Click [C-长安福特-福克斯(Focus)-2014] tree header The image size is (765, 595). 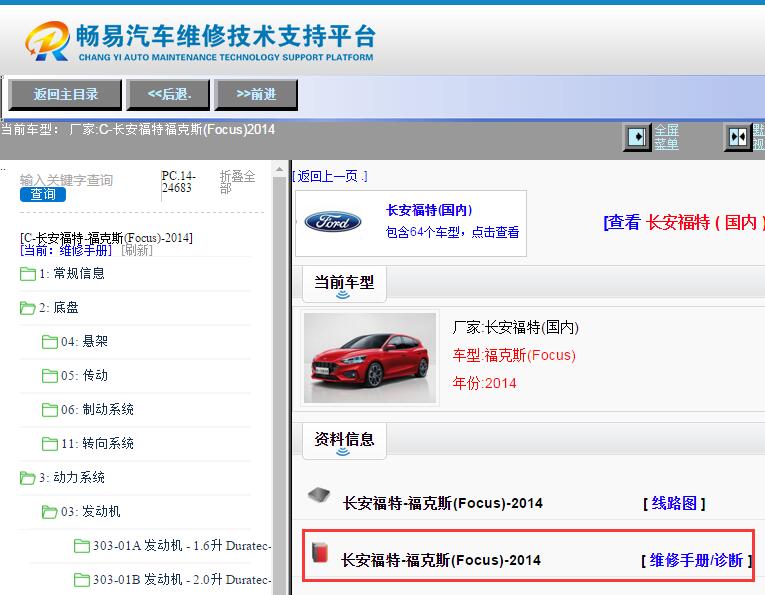pyautogui.click(x=106, y=238)
